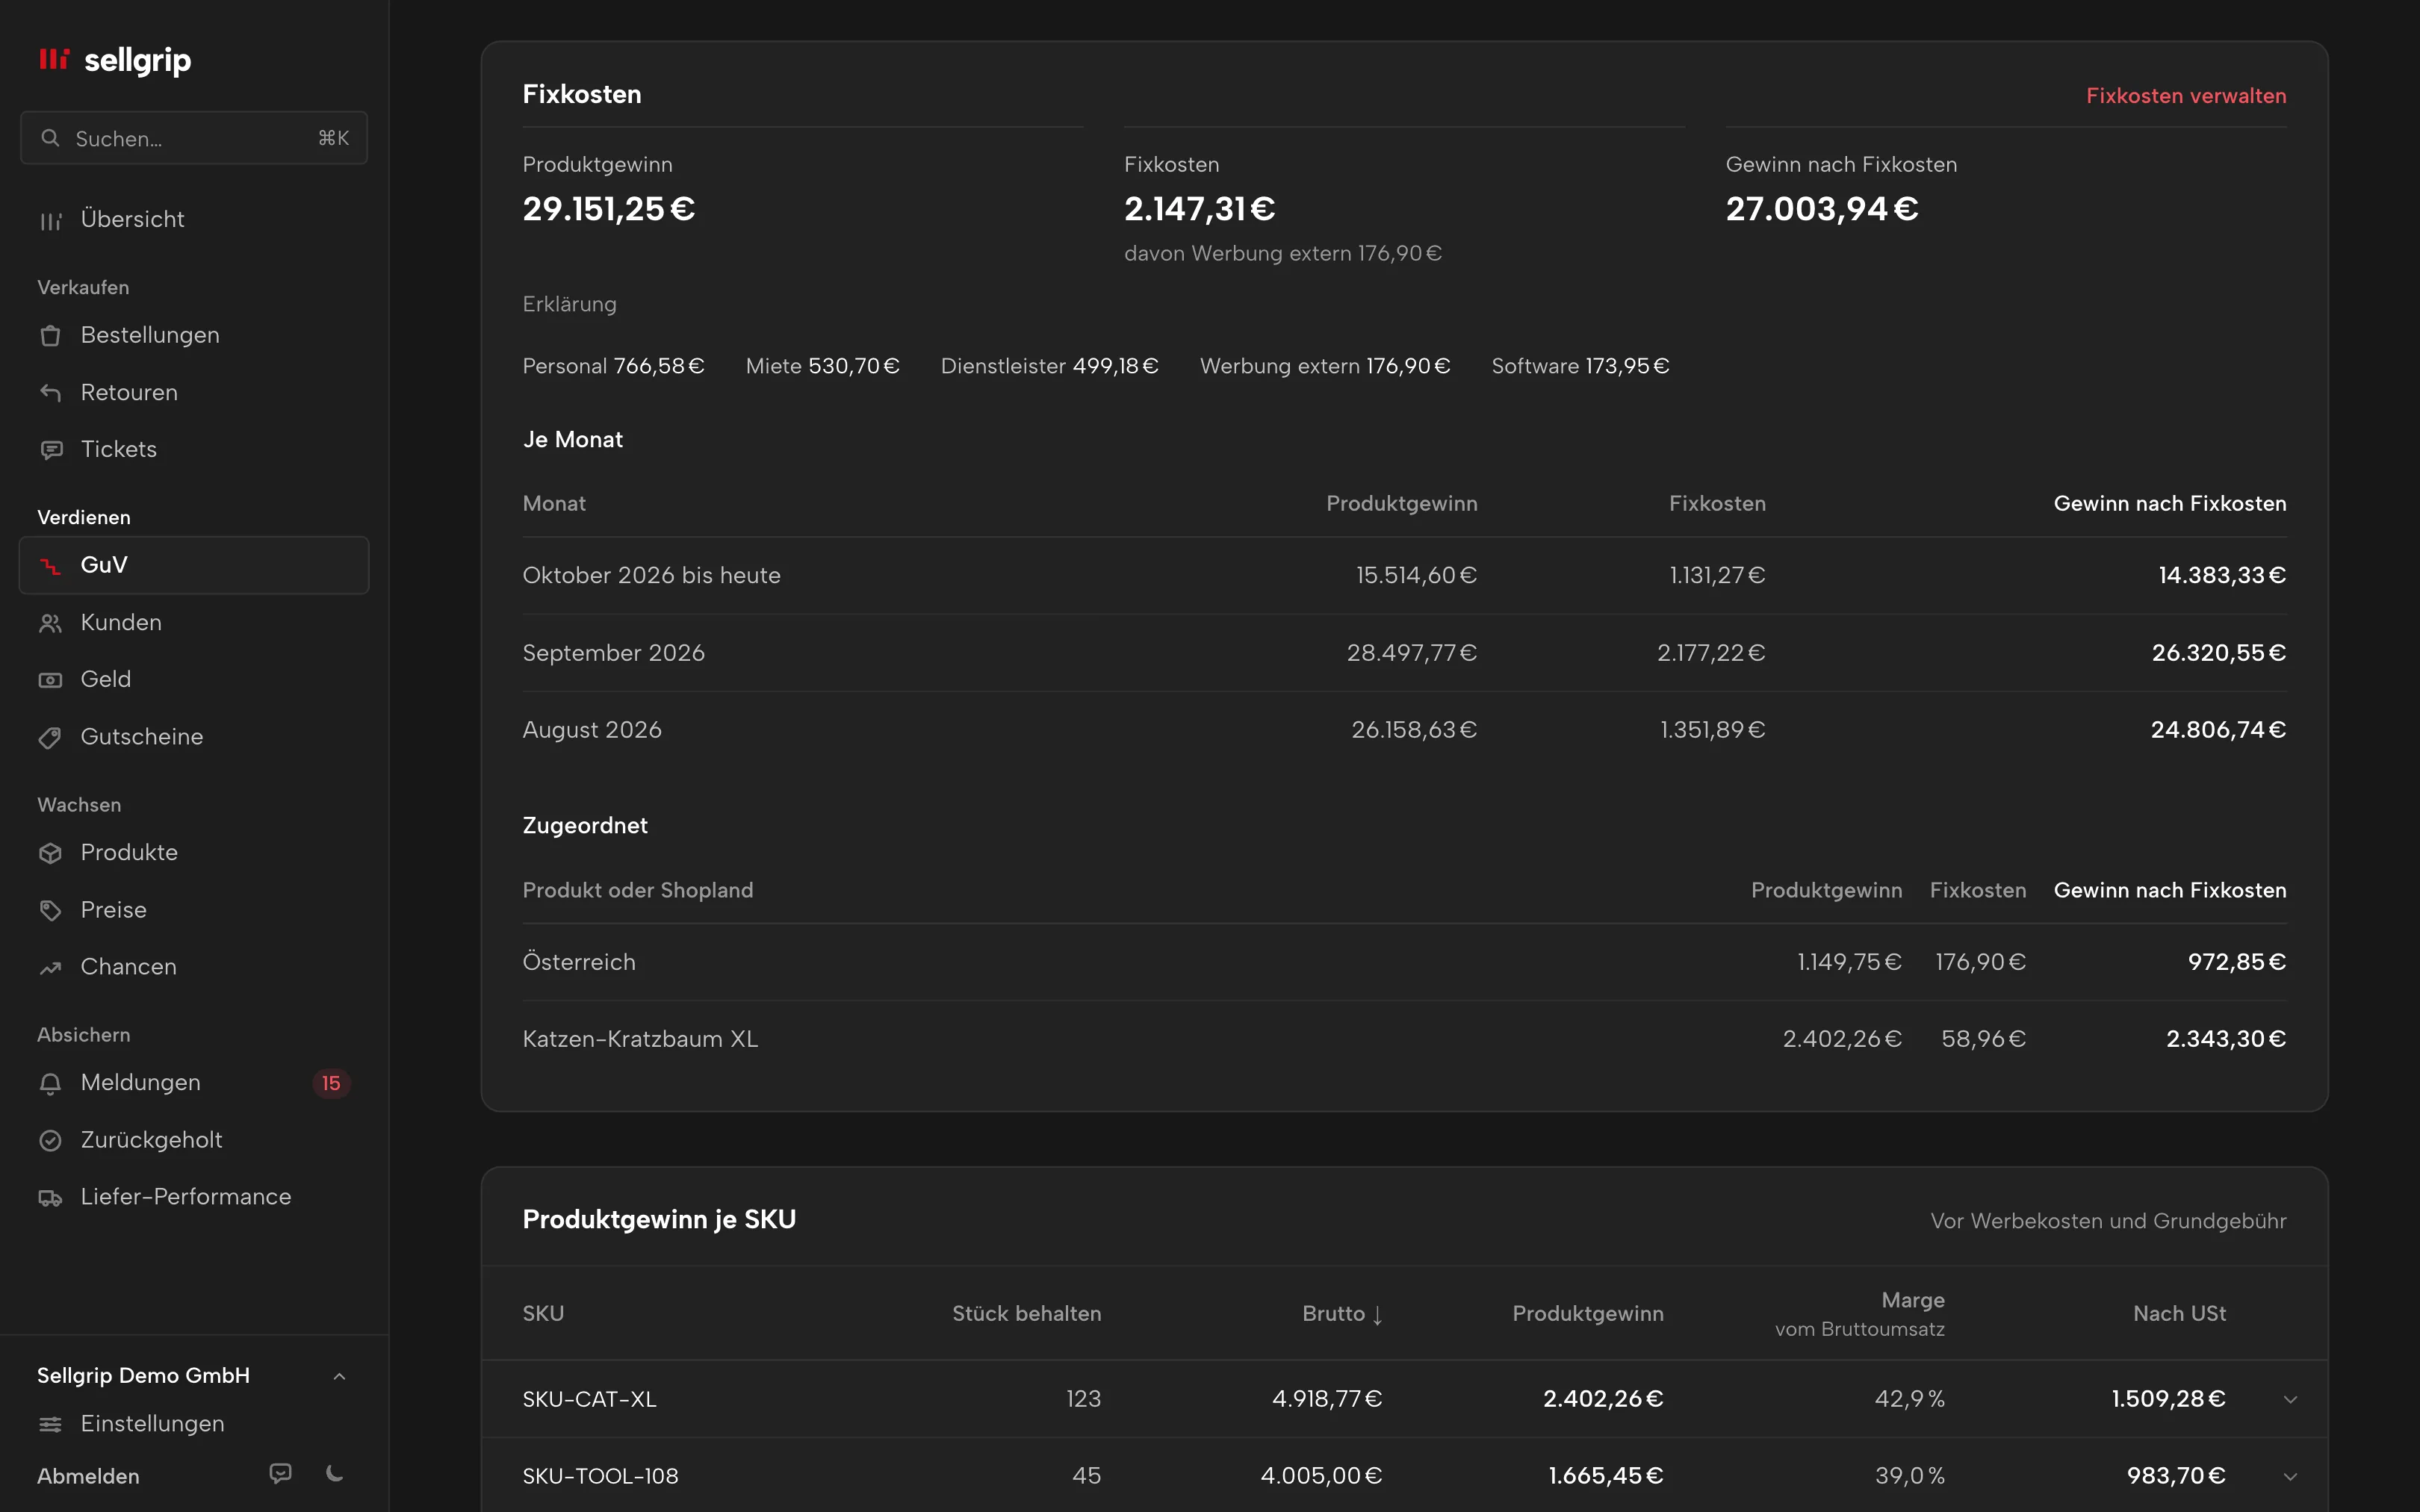
Task: Open the feedback chat icon near Abmelden
Action: [281, 1473]
